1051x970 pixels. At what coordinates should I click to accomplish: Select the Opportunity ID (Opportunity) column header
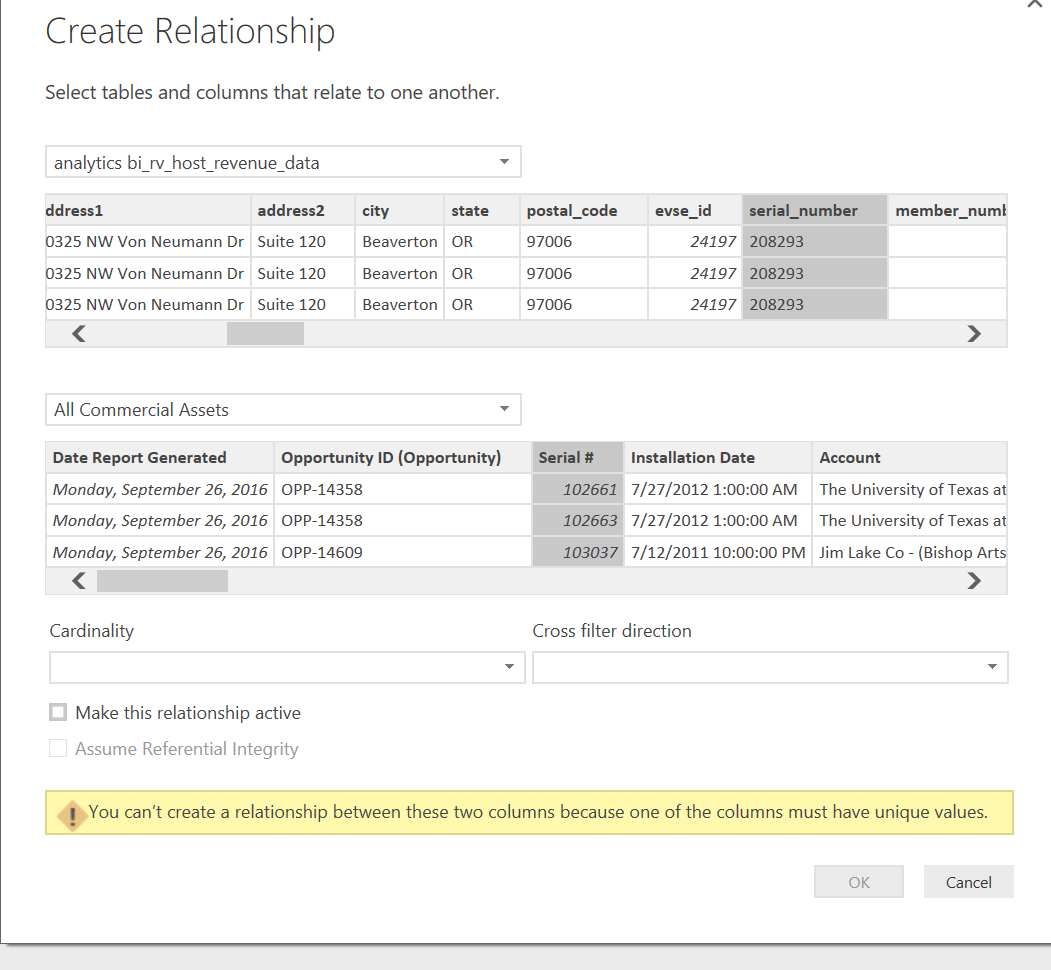tap(403, 458)
